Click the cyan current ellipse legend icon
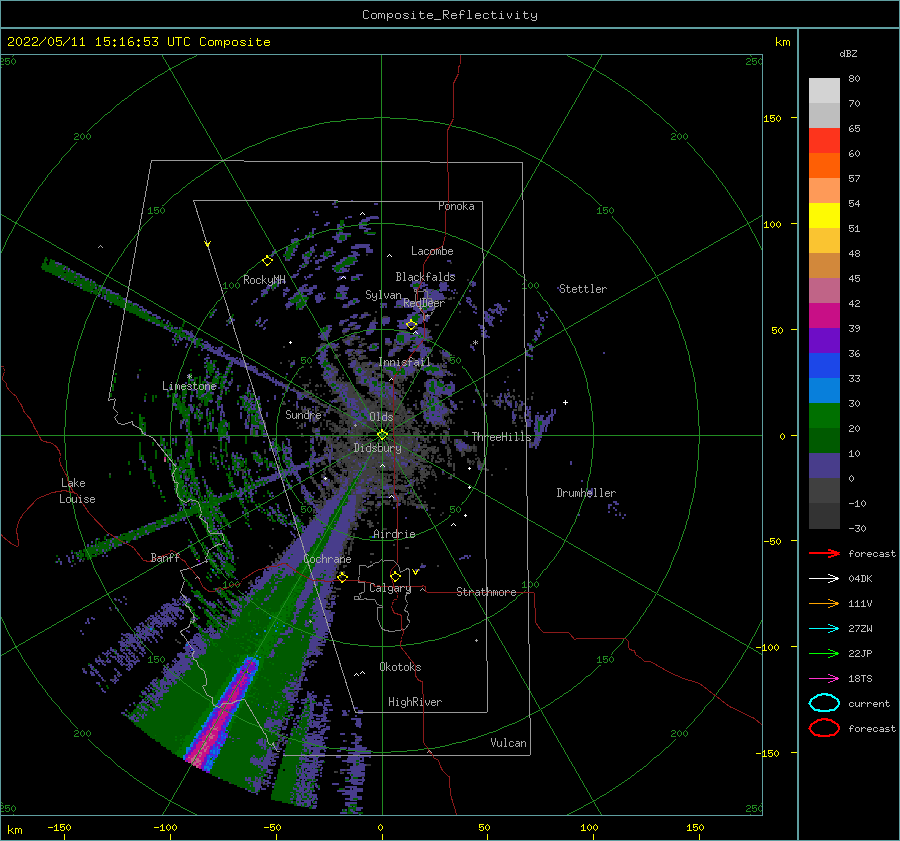The image size is (900, 841). point(824,703)
